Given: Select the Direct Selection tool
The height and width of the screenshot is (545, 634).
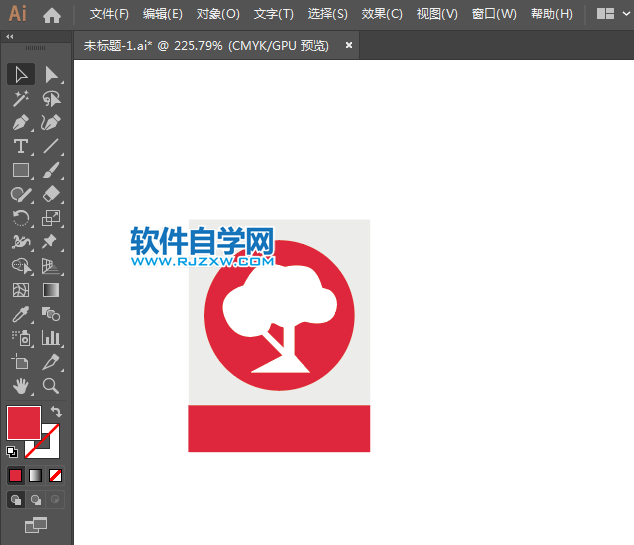Looking at the screenshot, I should point(51,74).
